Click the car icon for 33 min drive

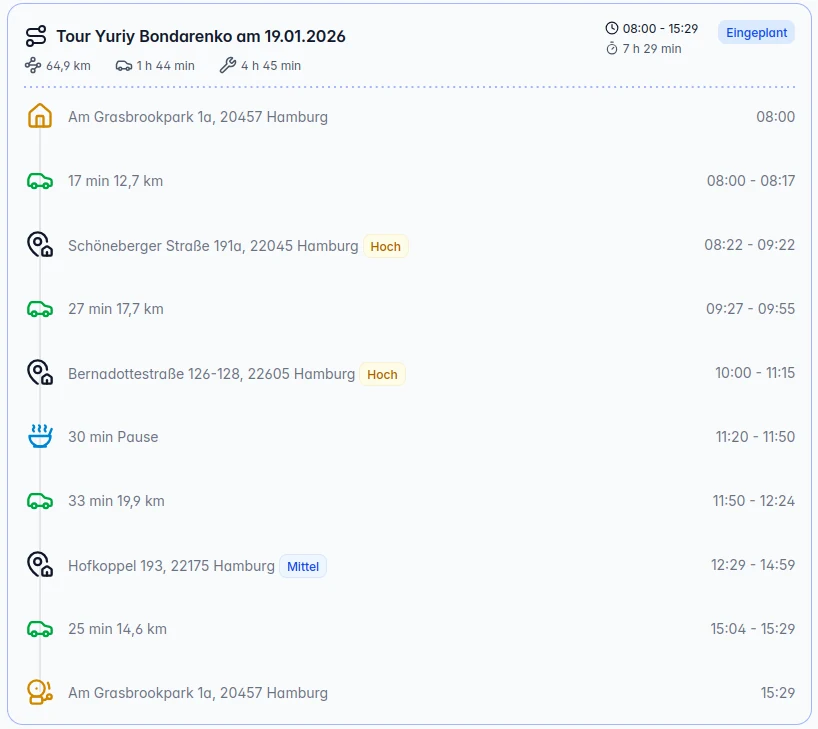40,501
